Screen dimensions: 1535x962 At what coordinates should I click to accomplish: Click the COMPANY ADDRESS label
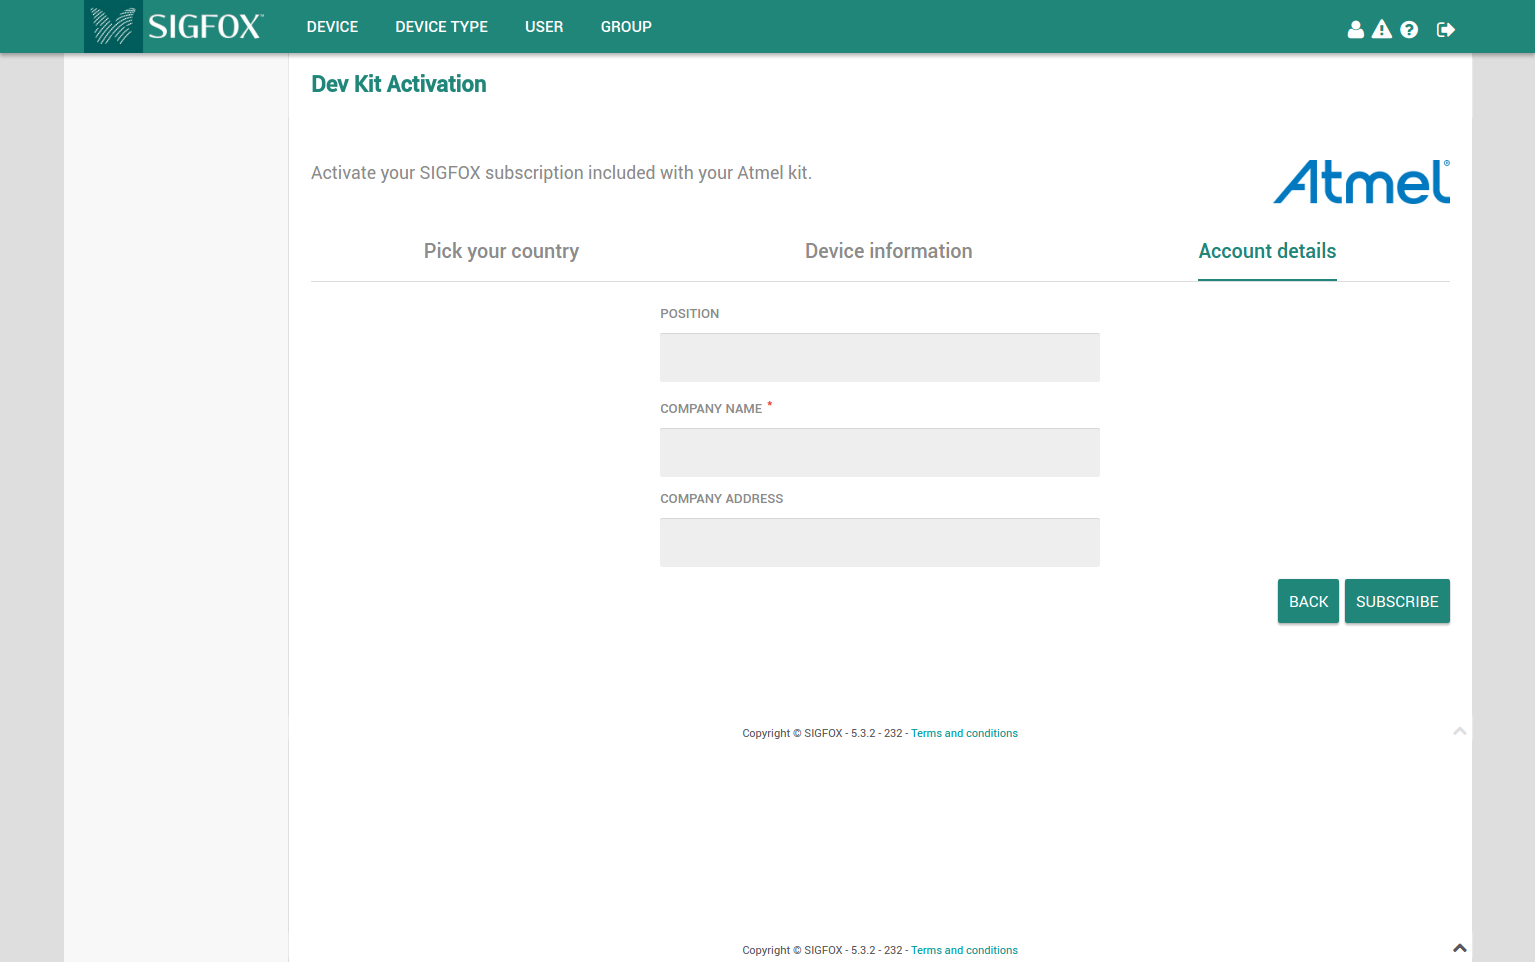coord(721,498)
